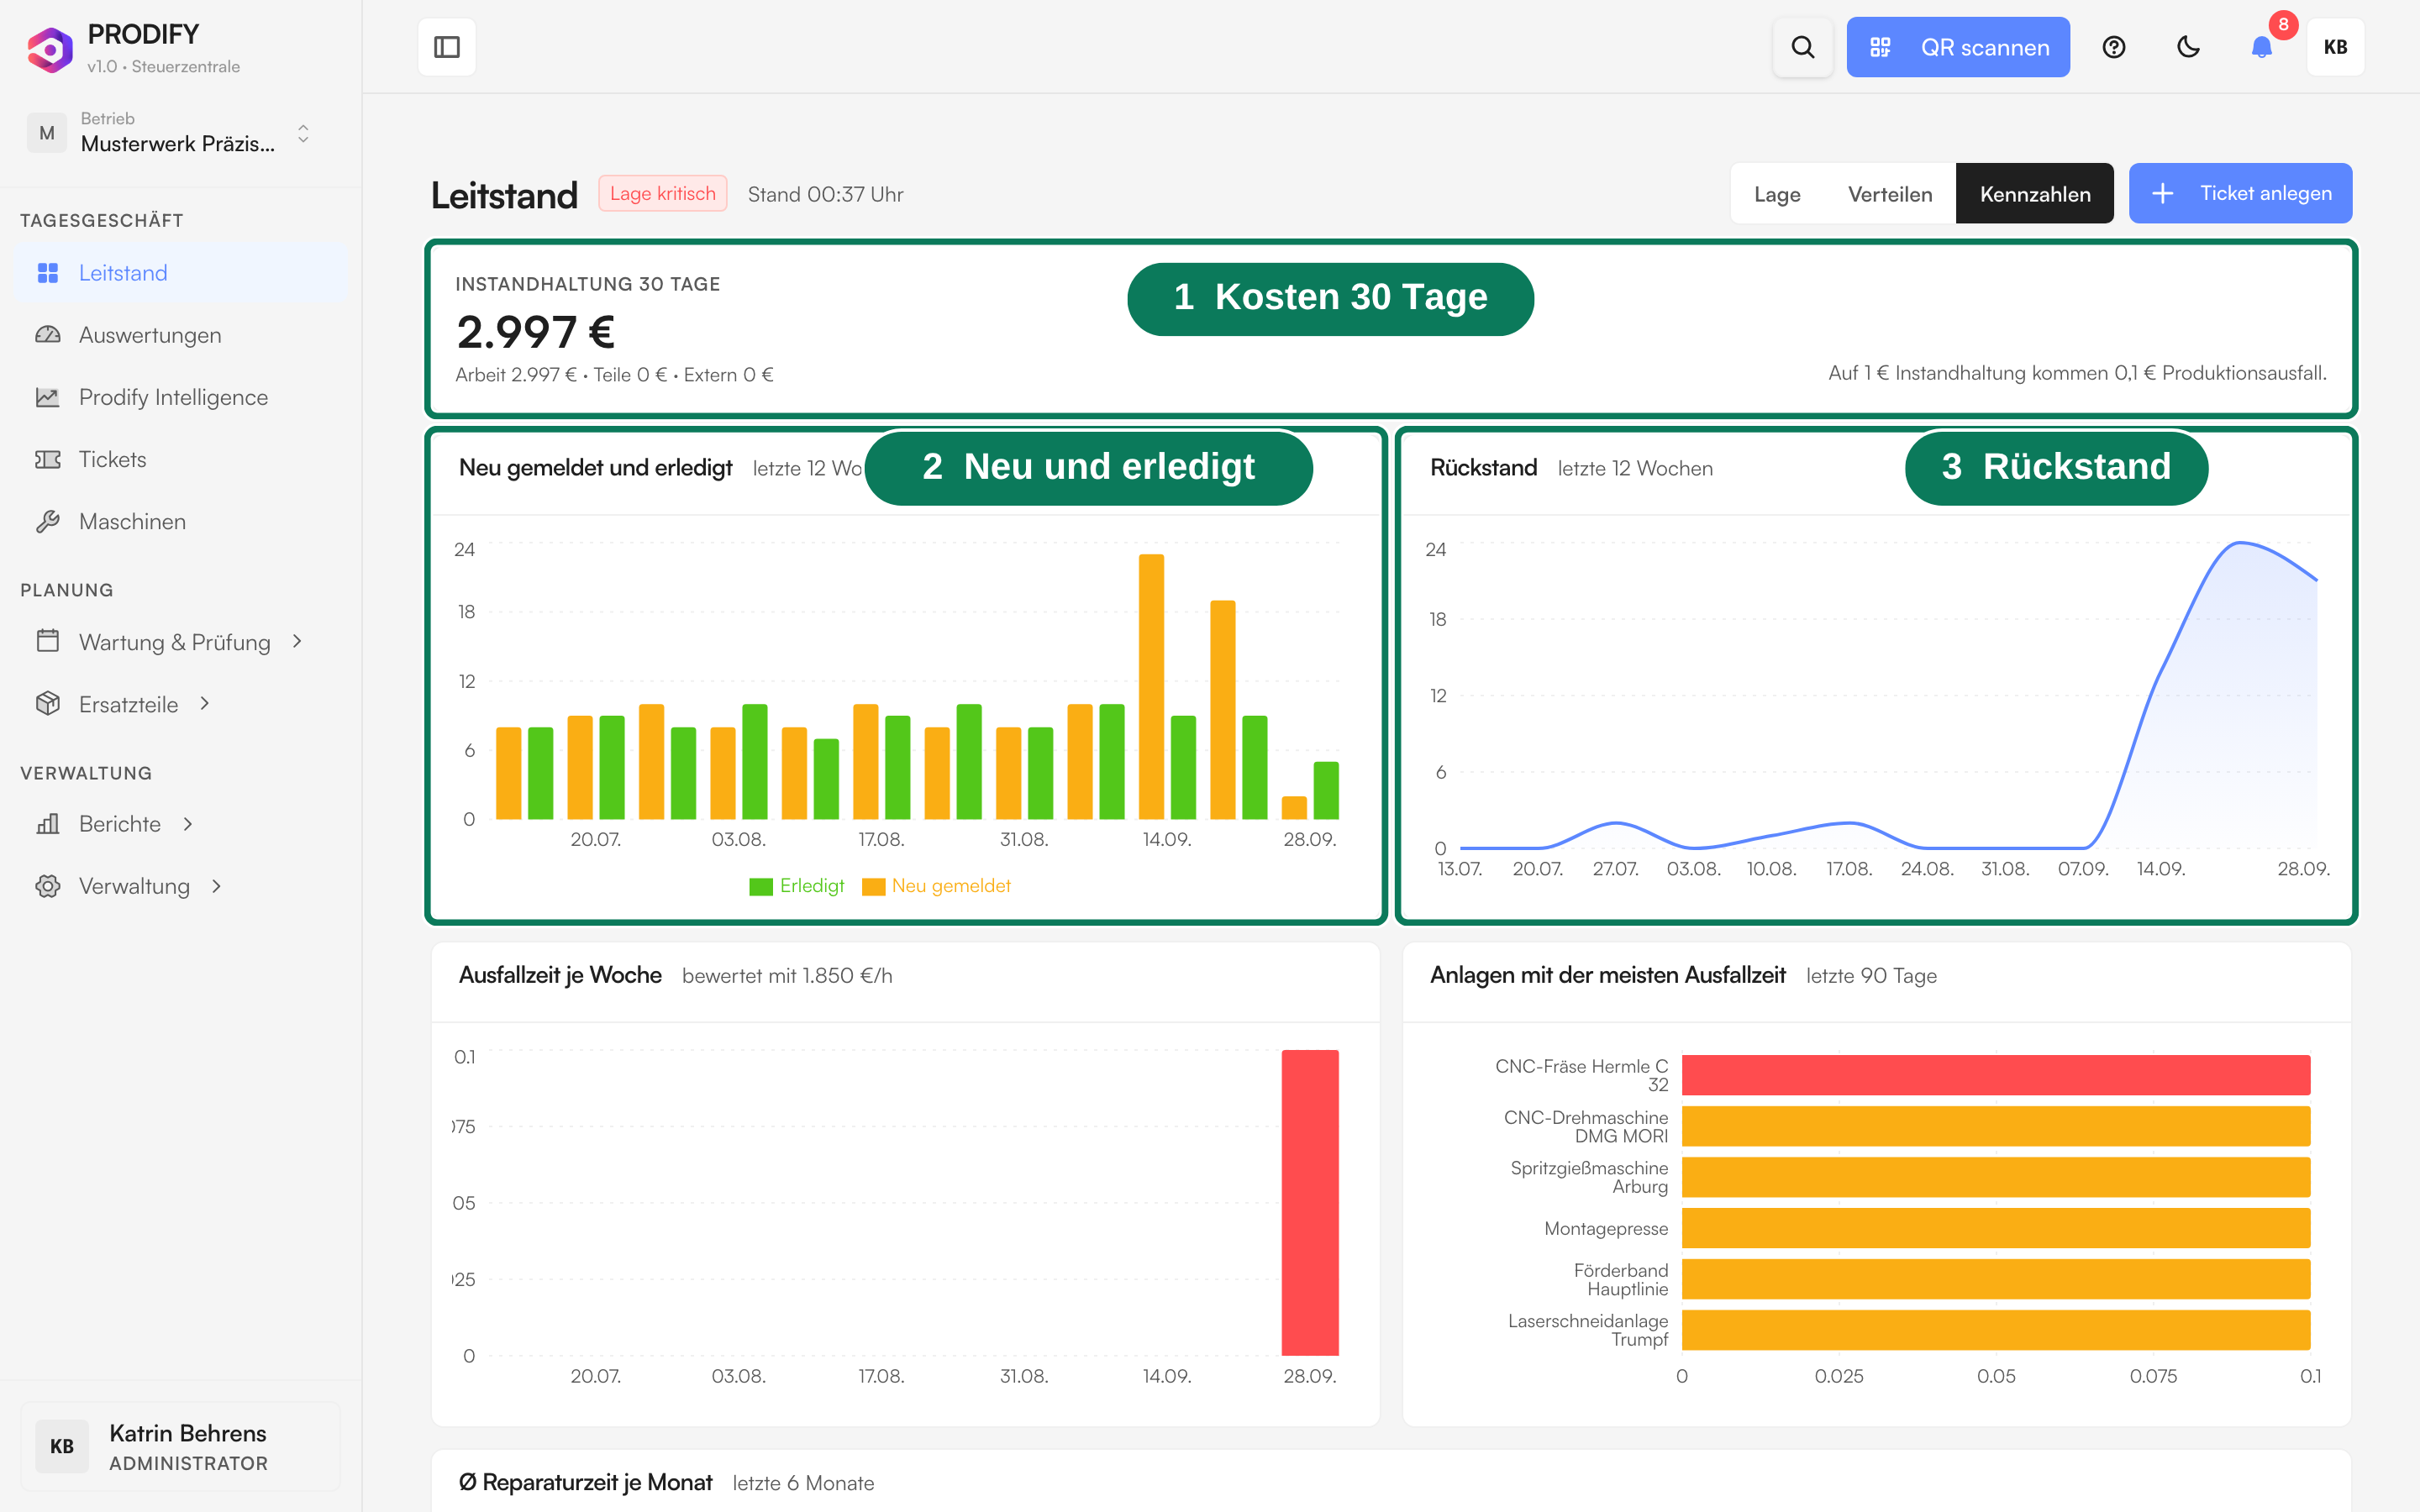Click the Stand 00:37 Uhr timestamp

coord(826,194)
